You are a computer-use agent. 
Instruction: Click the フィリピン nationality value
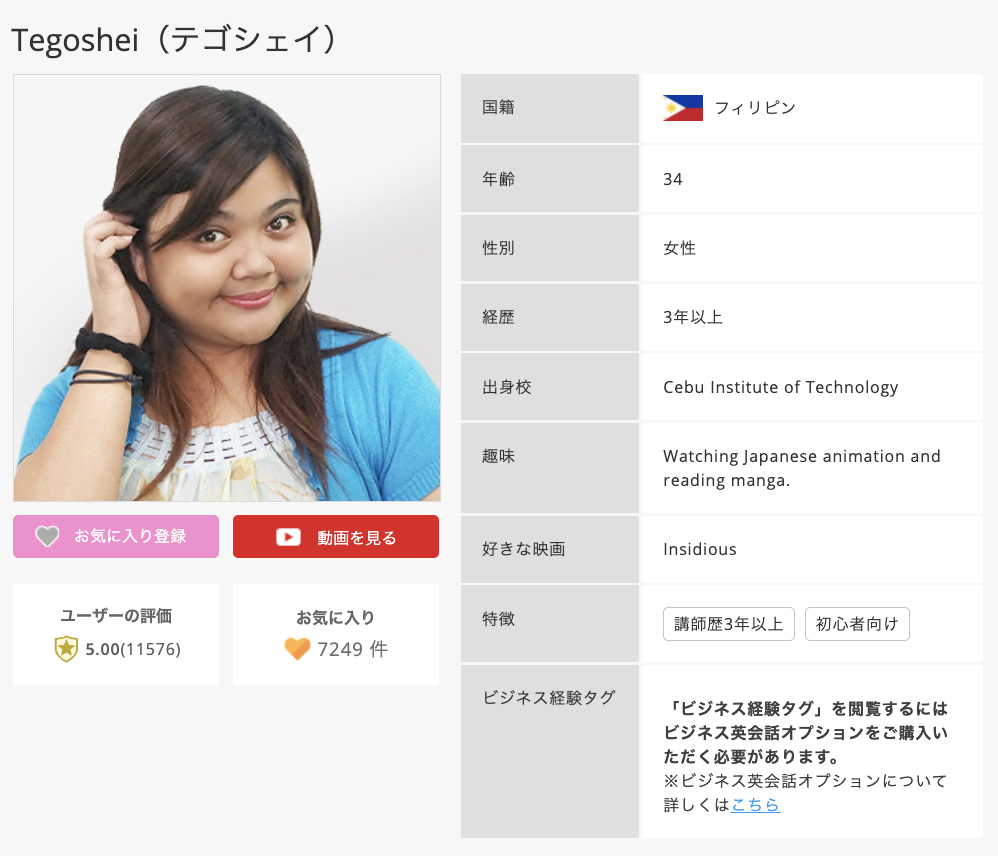[x=755, y=108]
